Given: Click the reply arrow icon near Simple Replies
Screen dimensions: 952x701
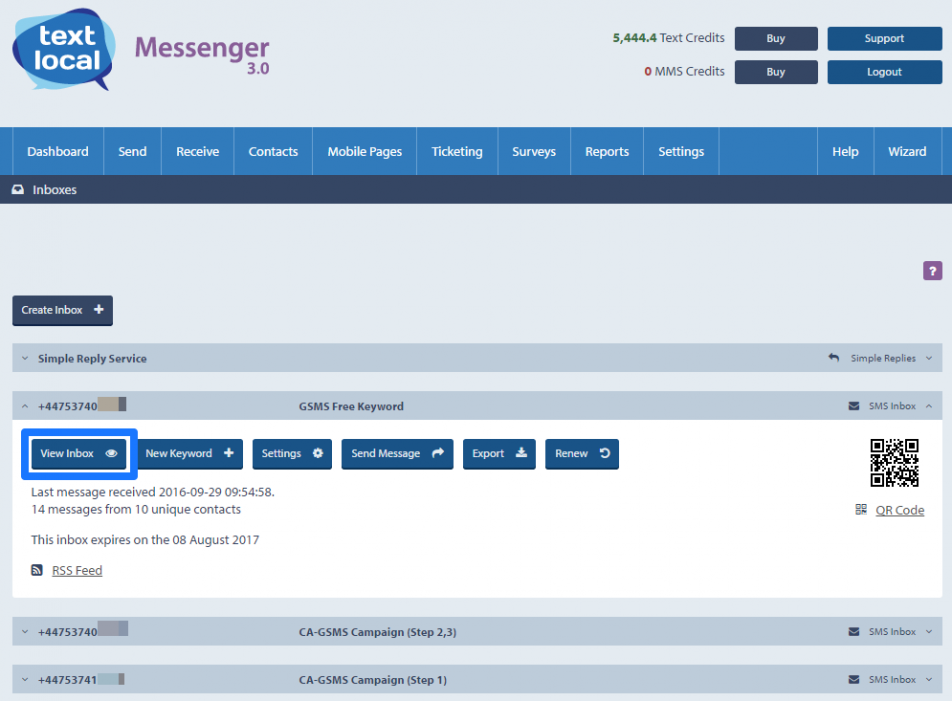Looking at the screenshot, I should [x=836, y=357].
